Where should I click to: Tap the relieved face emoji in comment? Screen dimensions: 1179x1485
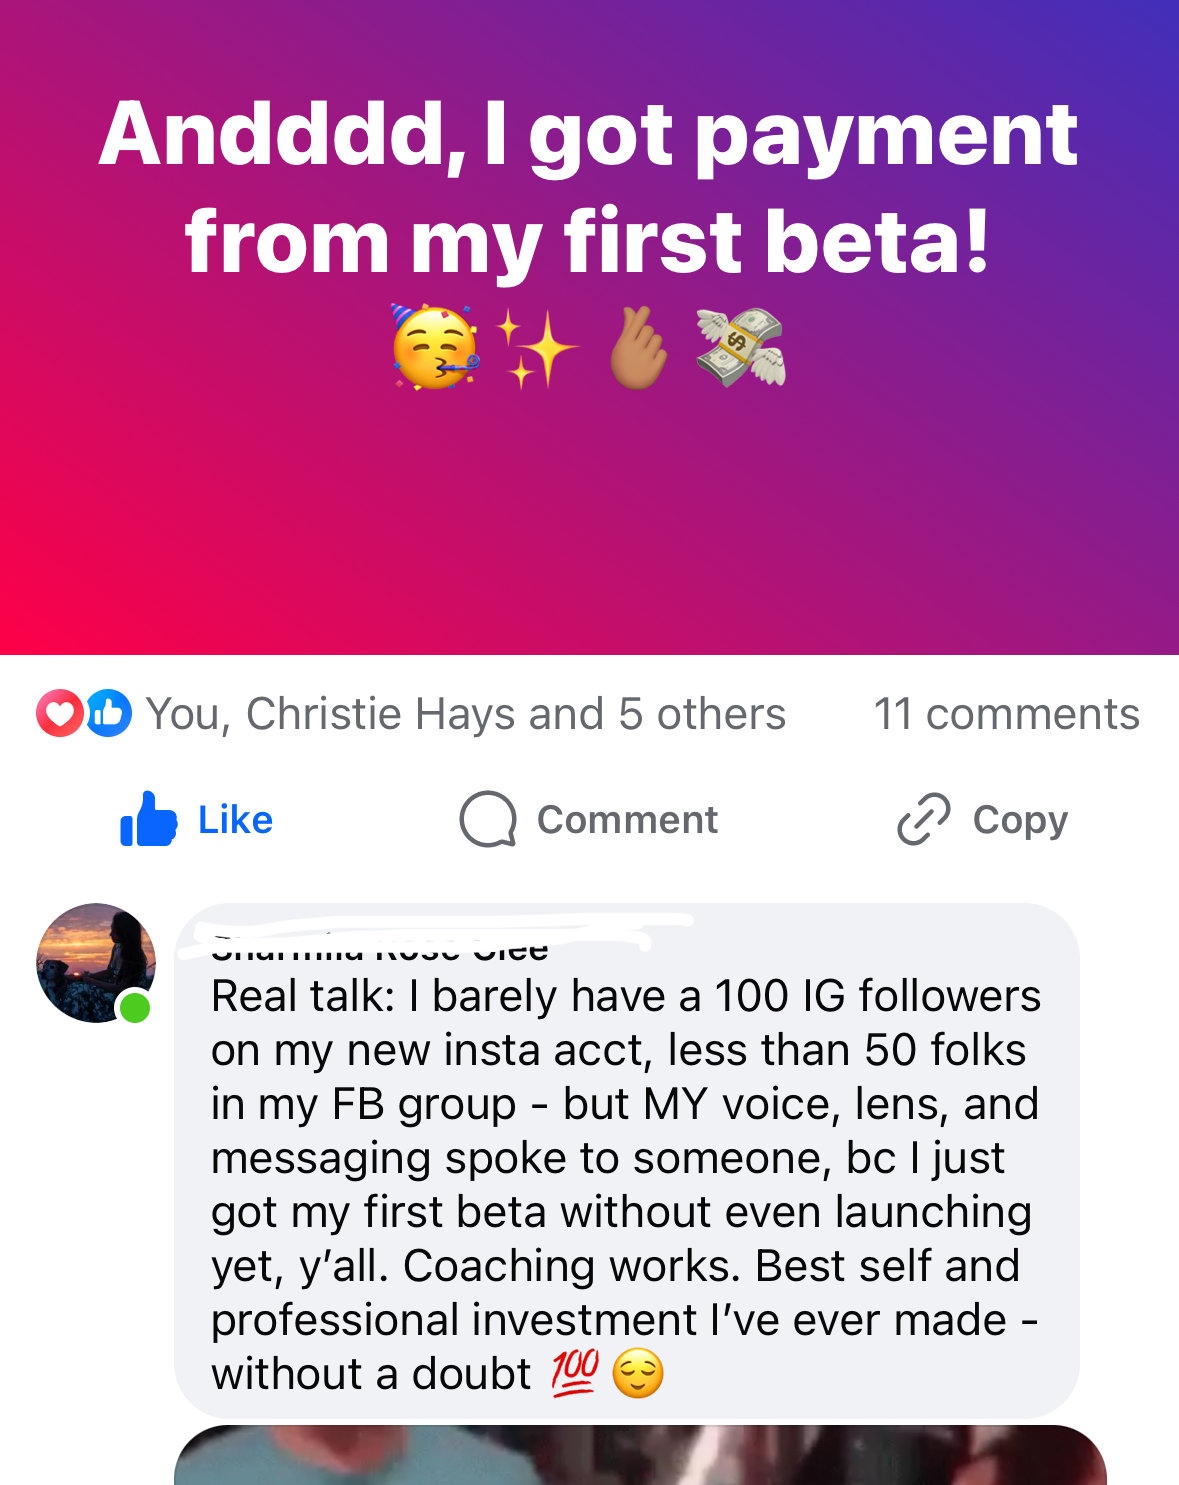tap(638, 1373)
